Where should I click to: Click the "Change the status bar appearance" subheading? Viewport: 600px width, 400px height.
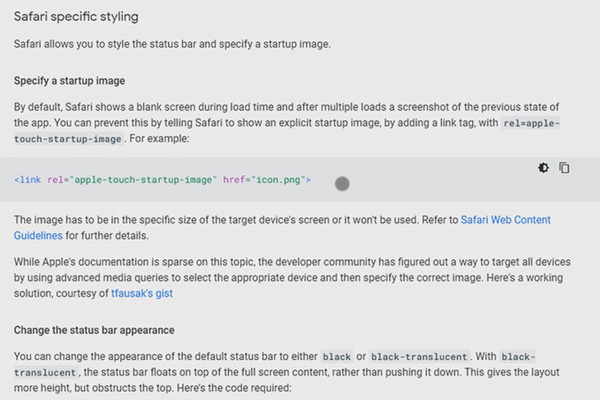94,330
